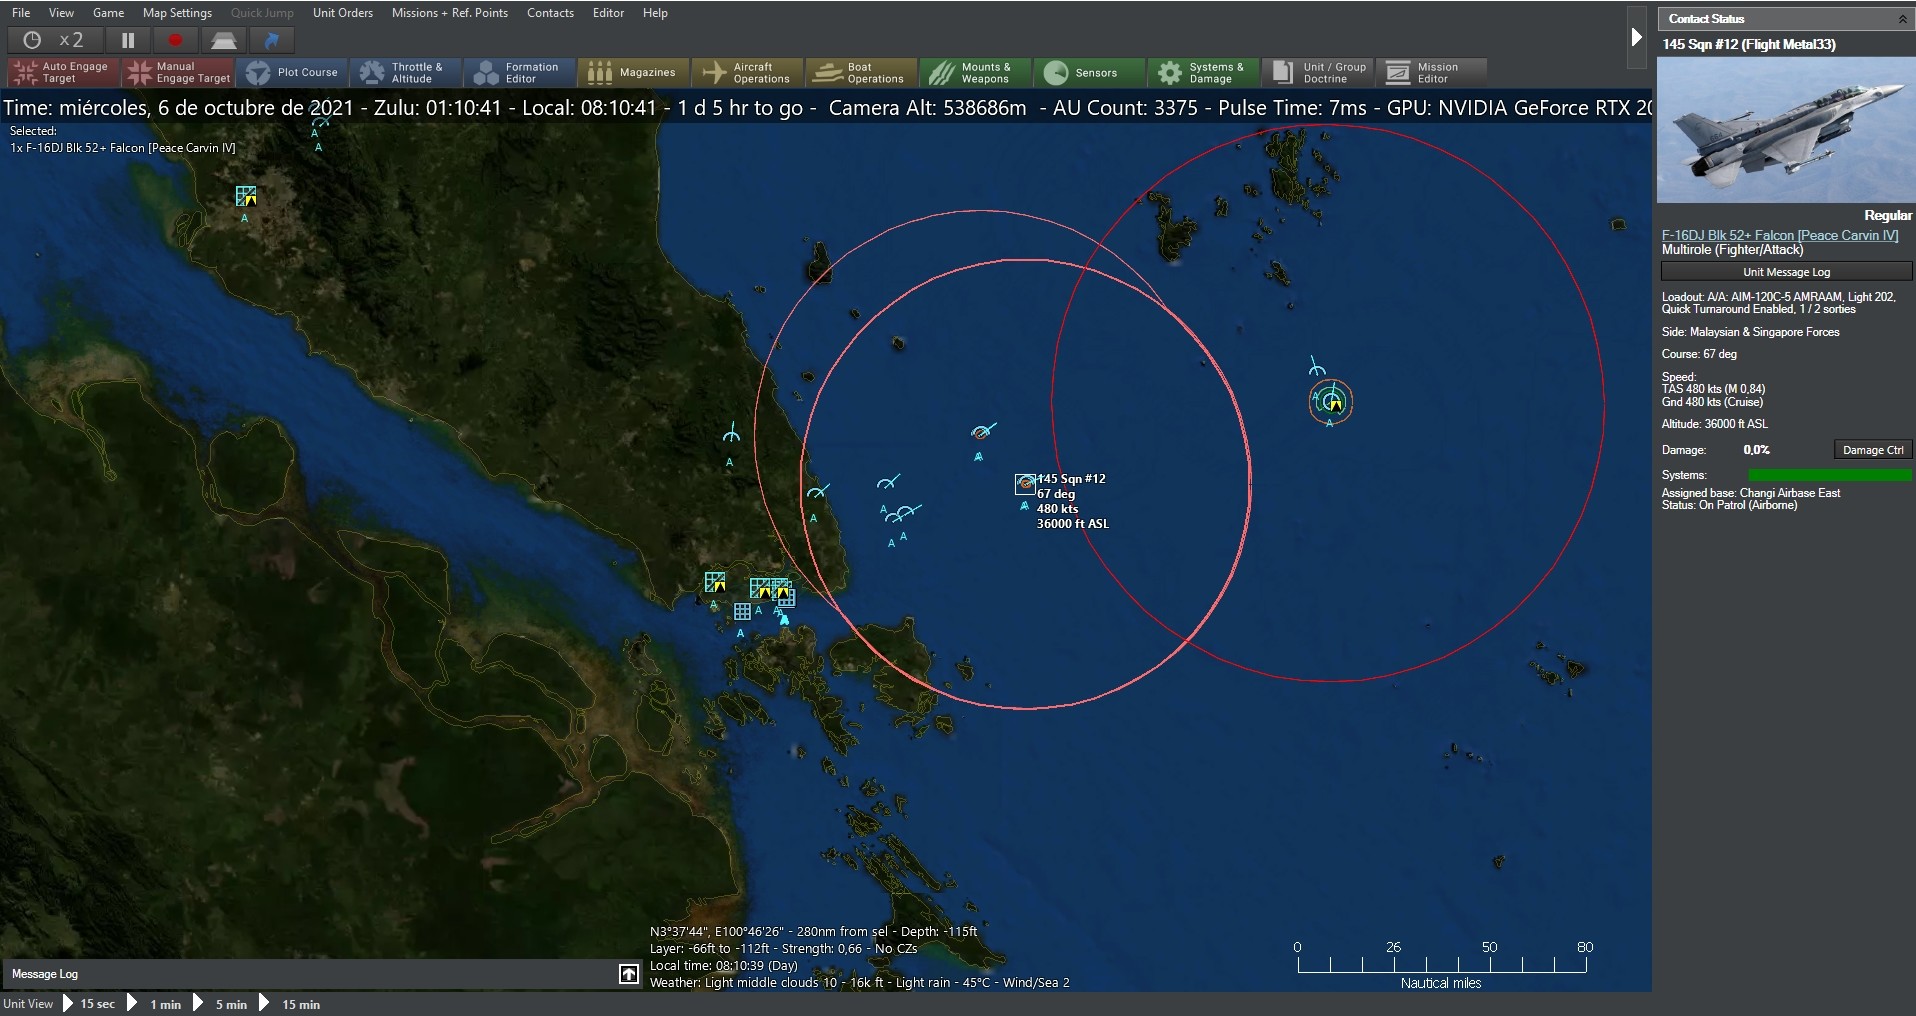Expand the Message Log
This screenshot has width=1916, height=1016.
click(627, 973)
